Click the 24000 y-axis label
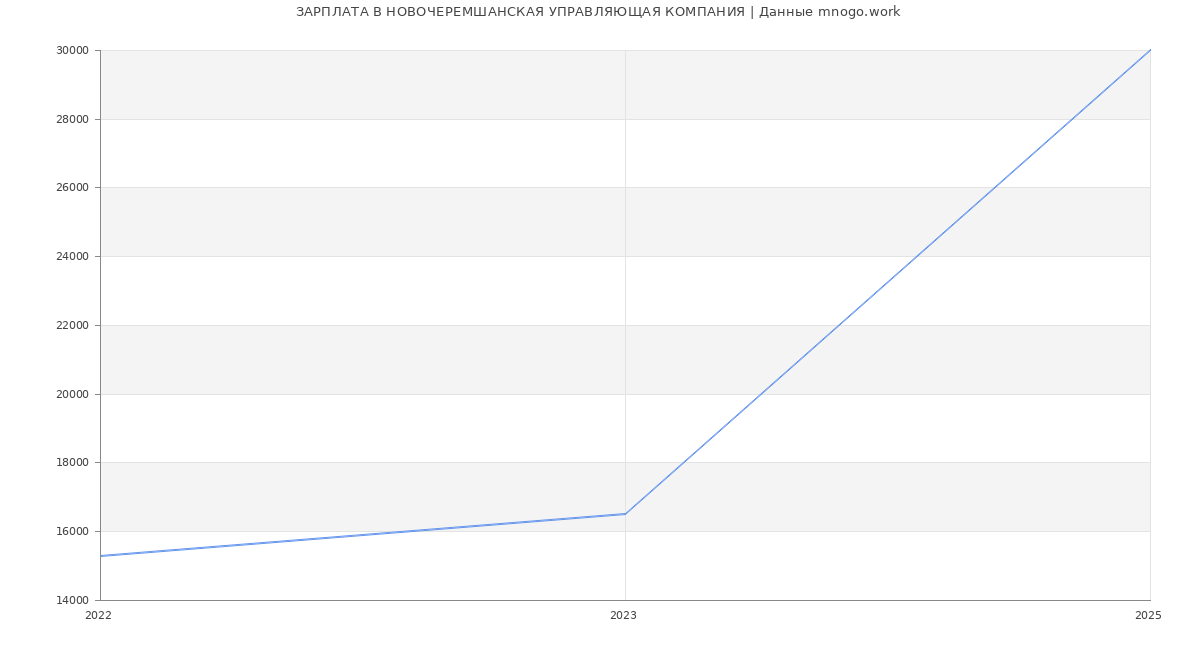Image resolution: width=1200 pixels, height=650 pixels. coord(74,257)
